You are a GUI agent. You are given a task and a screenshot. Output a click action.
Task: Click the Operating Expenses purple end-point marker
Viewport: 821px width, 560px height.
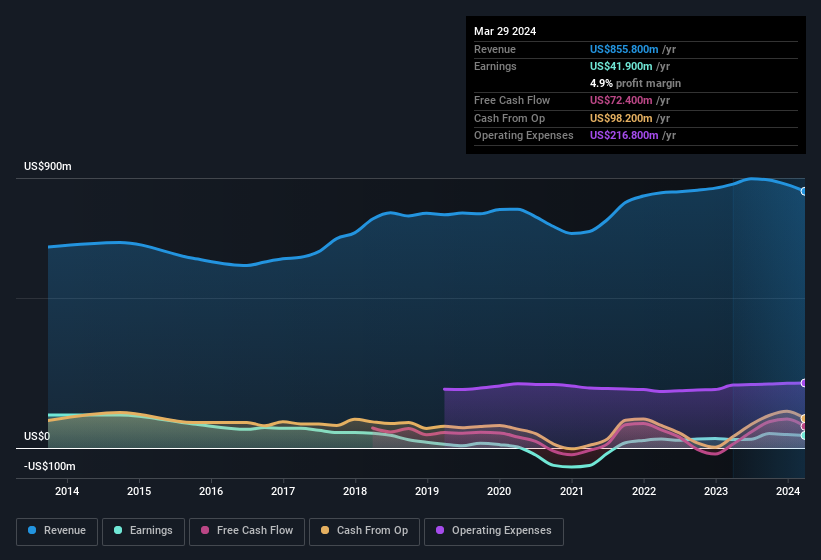(804, 383)
